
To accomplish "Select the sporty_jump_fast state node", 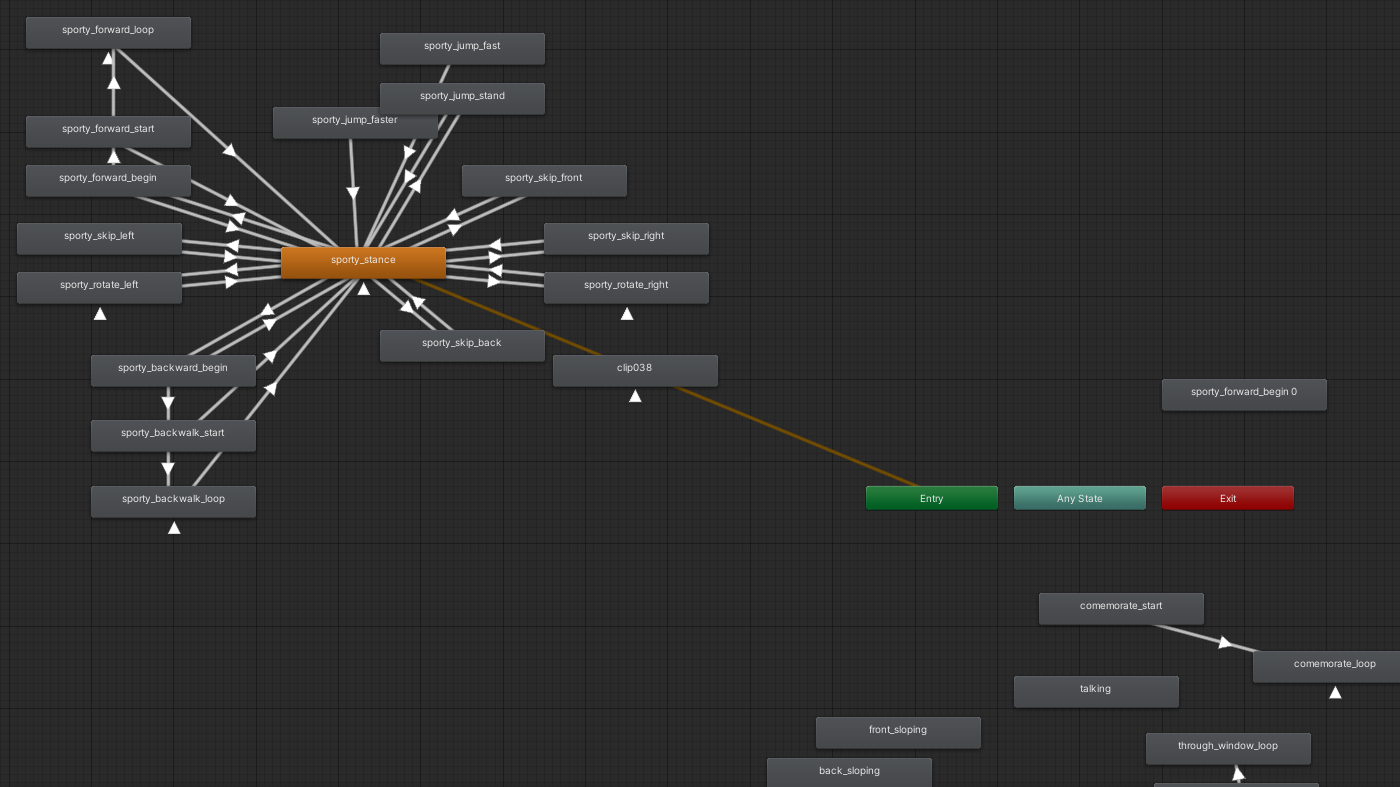I will [x=462, y=48].
